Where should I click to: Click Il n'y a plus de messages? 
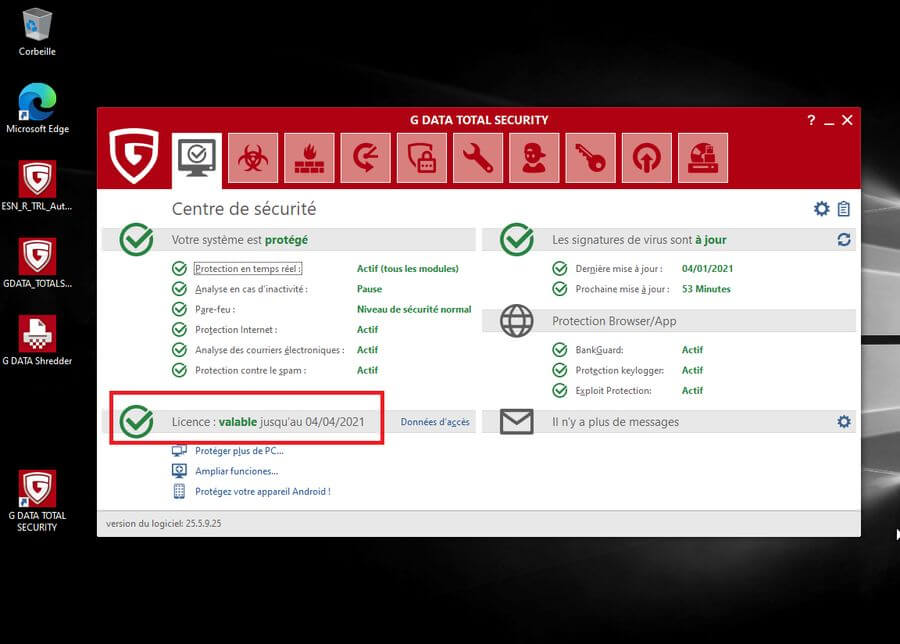click(x=615, y=422)
